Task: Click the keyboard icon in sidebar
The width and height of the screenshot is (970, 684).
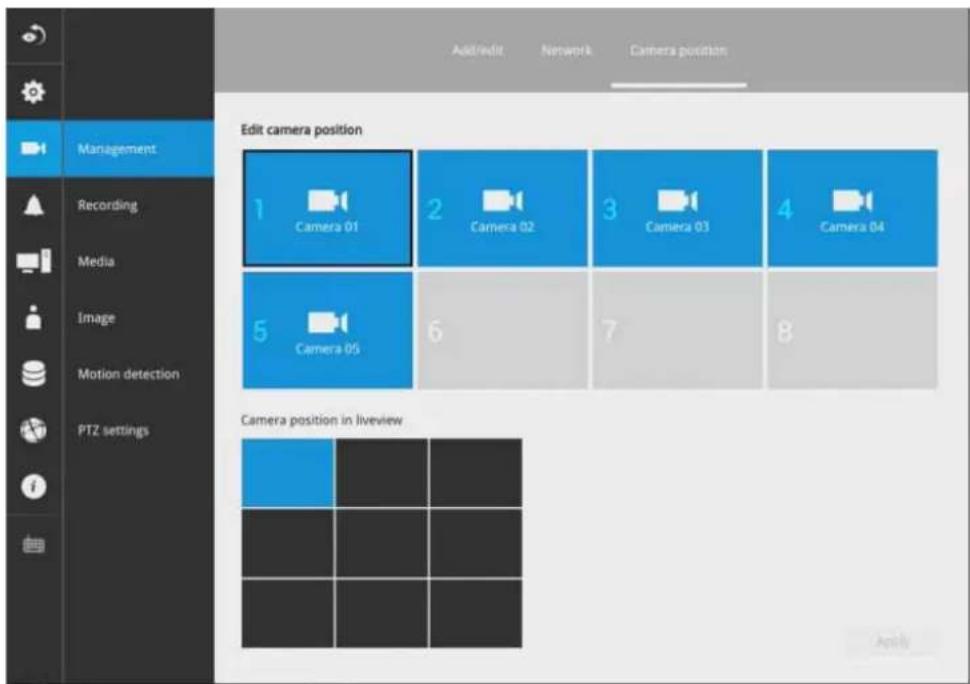Action: [x=33, y=544]
